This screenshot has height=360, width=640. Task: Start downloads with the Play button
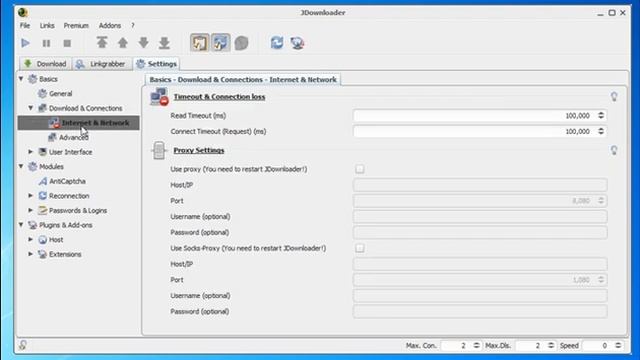click(x=25, y=43)
